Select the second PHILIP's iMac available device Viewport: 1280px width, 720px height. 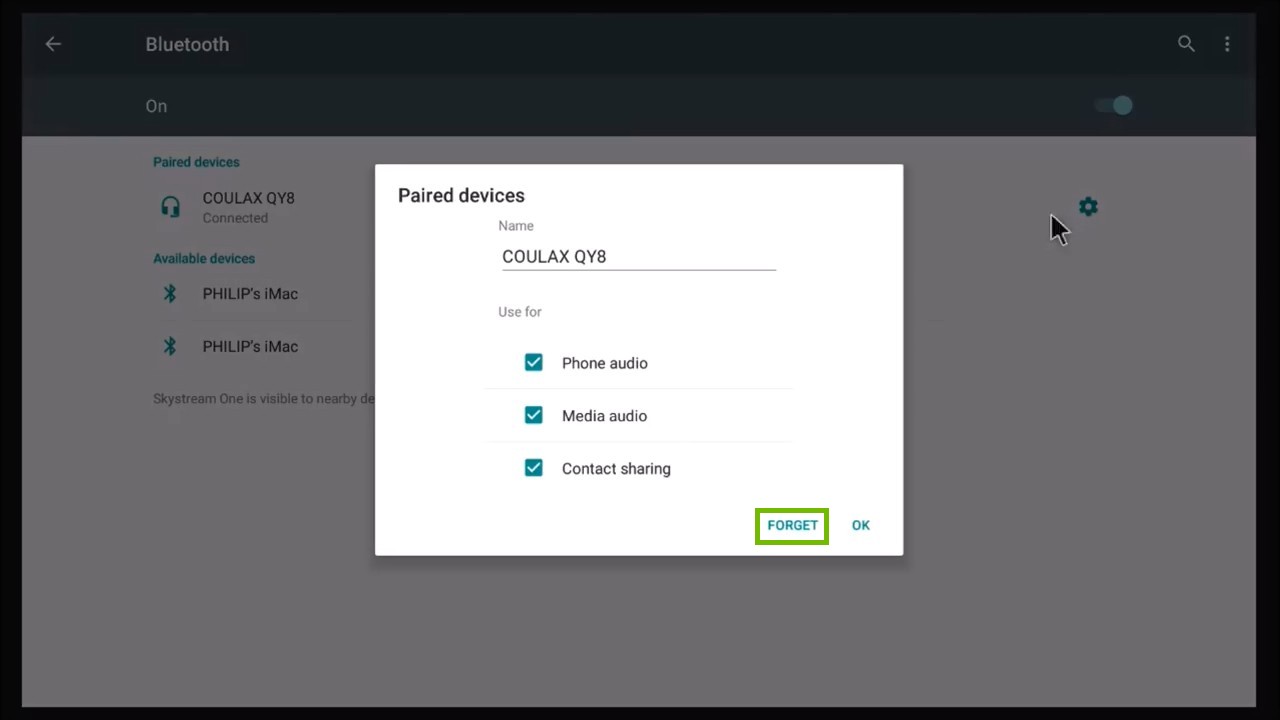coord(250,346)
